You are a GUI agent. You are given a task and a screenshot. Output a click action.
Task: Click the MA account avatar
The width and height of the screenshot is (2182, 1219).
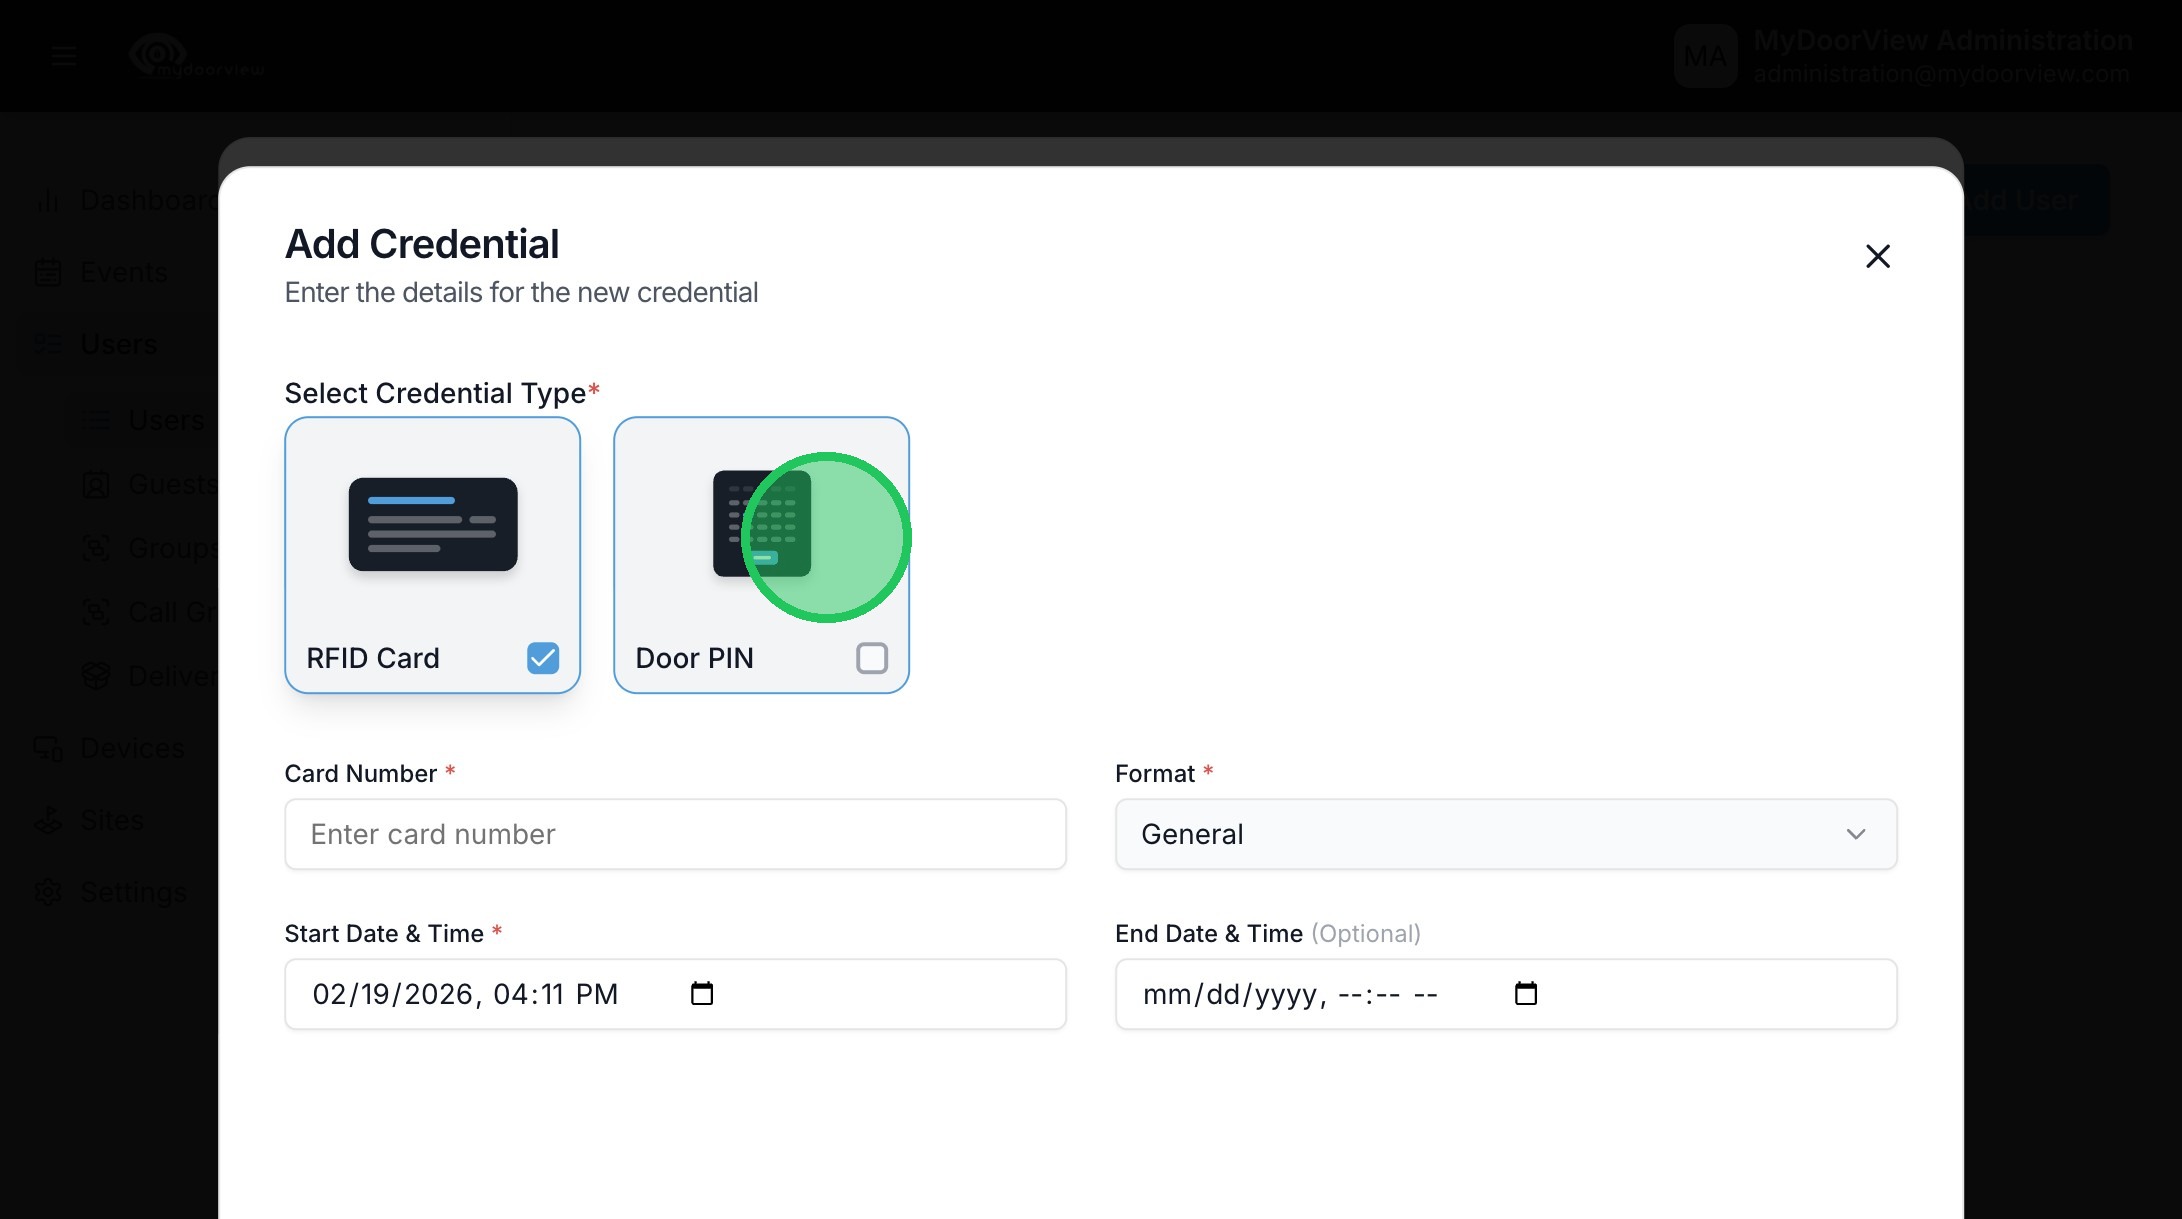pos(1705,56)
